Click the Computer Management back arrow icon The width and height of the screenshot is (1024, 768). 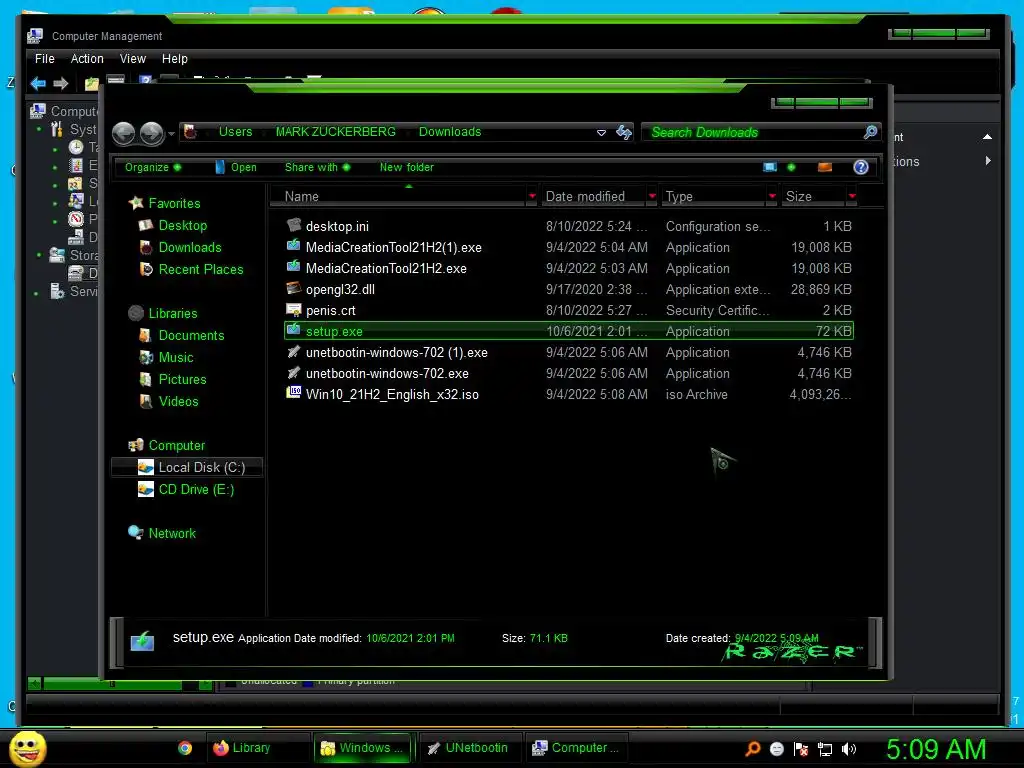[38, 84]
